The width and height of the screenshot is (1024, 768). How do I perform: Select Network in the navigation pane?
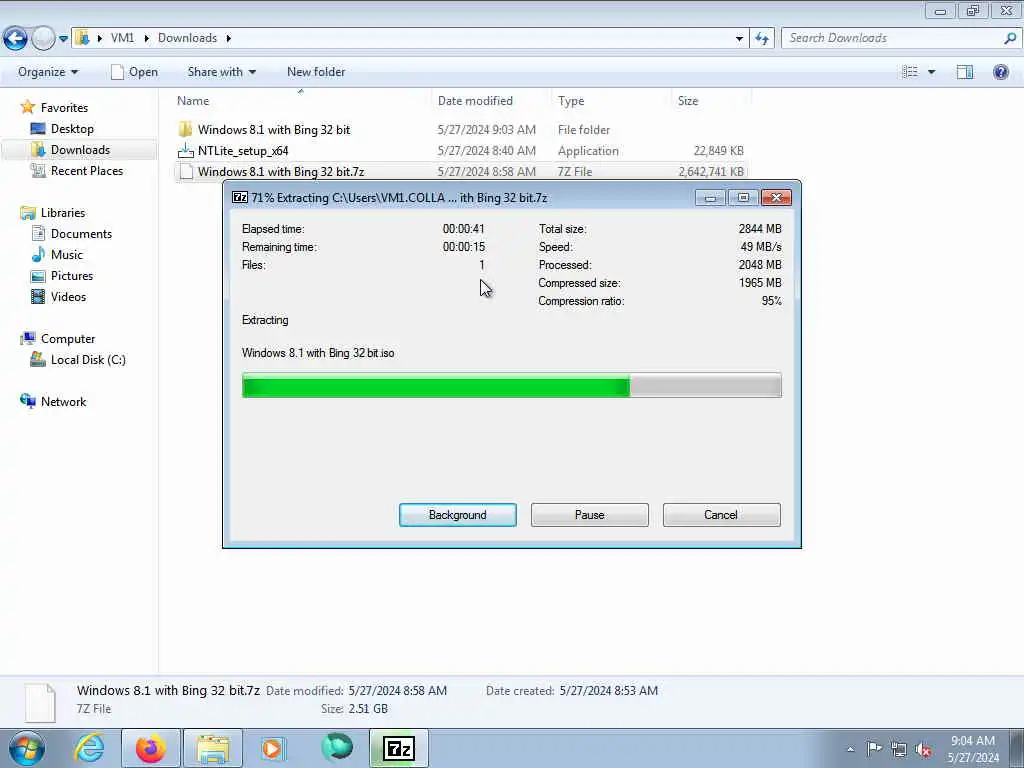point(63,402)
